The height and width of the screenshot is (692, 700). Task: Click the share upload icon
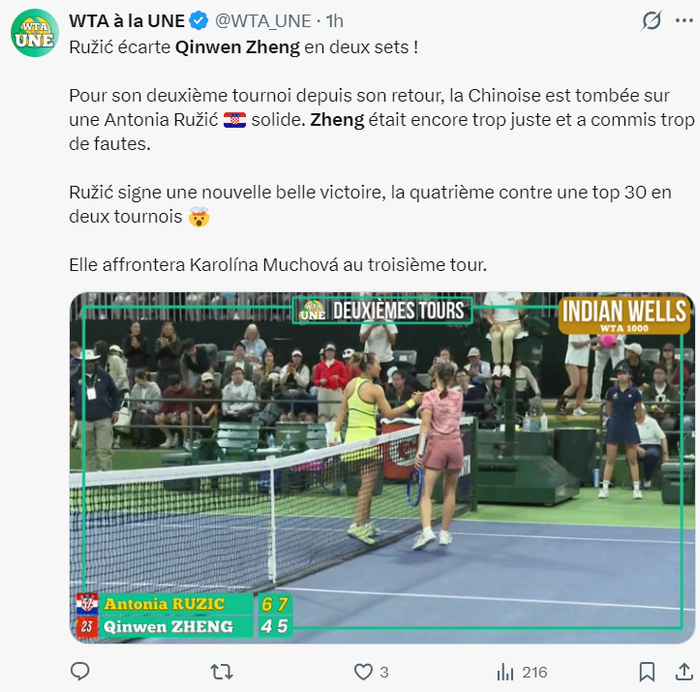pos(684,671)
